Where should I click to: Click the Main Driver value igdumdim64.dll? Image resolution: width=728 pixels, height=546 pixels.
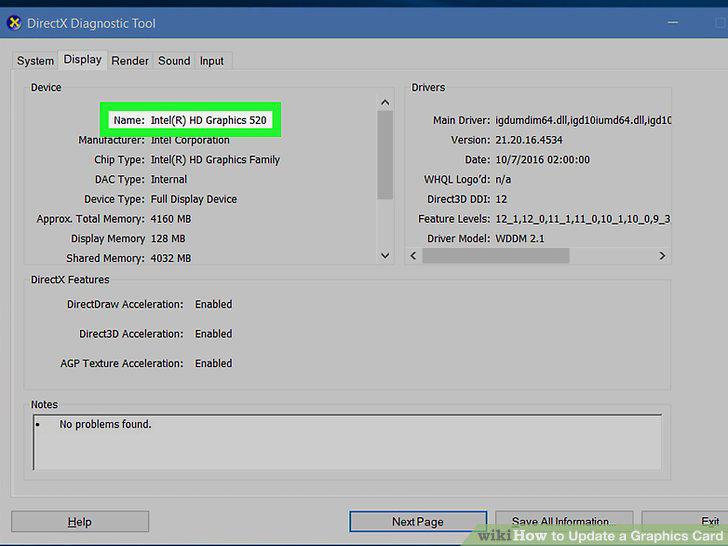click(x=583, y=120)
